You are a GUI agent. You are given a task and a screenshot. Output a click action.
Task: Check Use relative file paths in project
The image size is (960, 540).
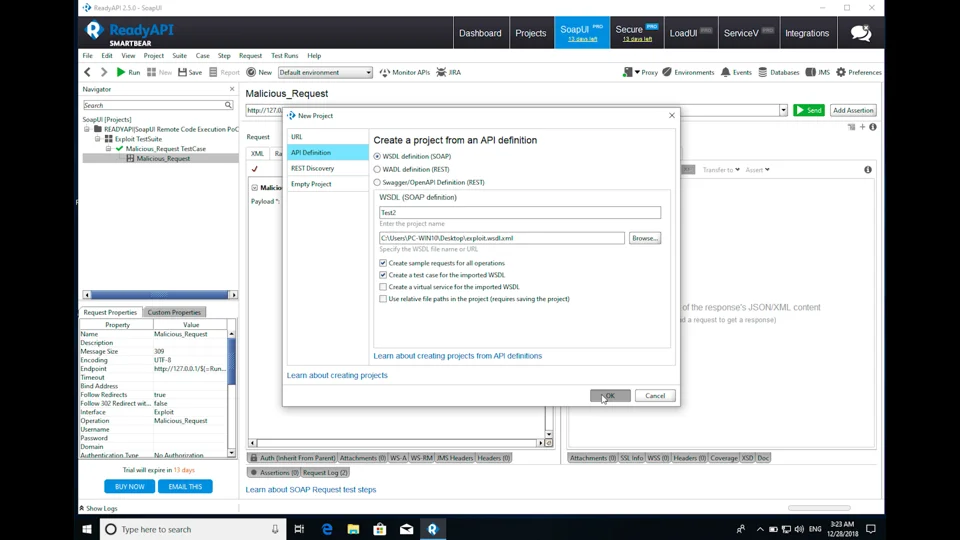[x=383, y=299]
